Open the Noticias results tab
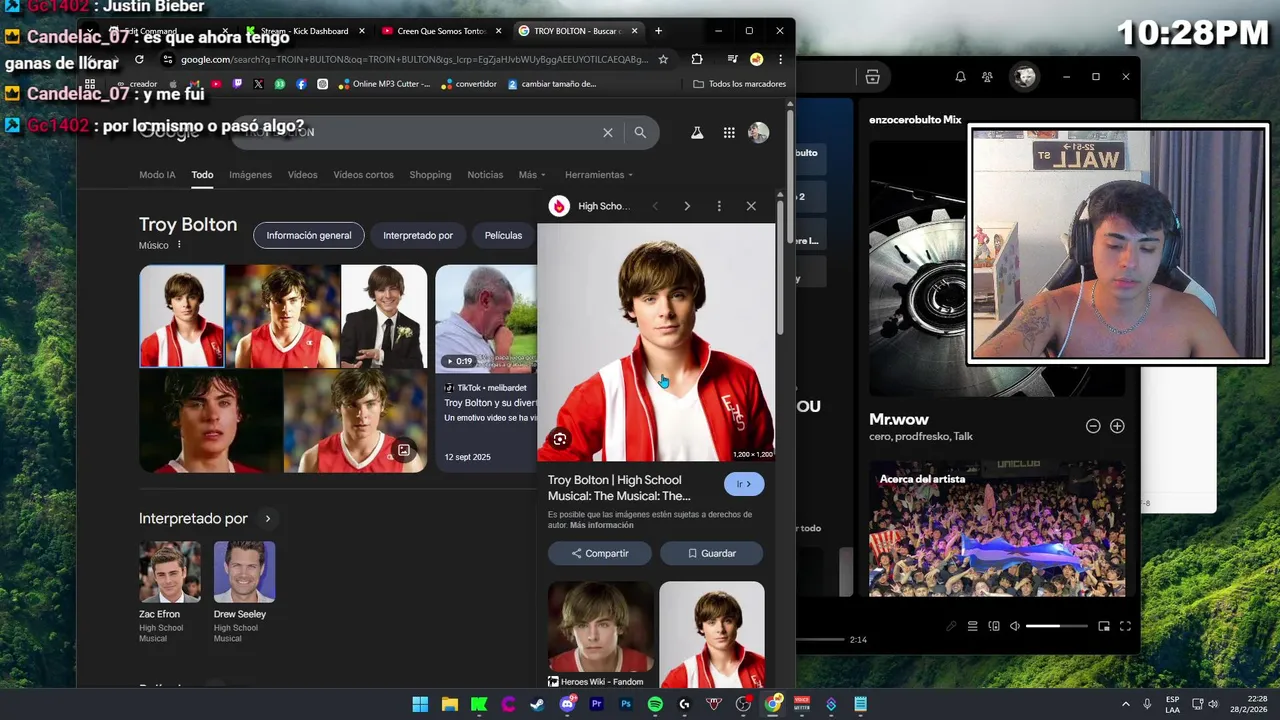Image resolution: width=1280 pixels, height=720 pixels. tap(485, 175)
